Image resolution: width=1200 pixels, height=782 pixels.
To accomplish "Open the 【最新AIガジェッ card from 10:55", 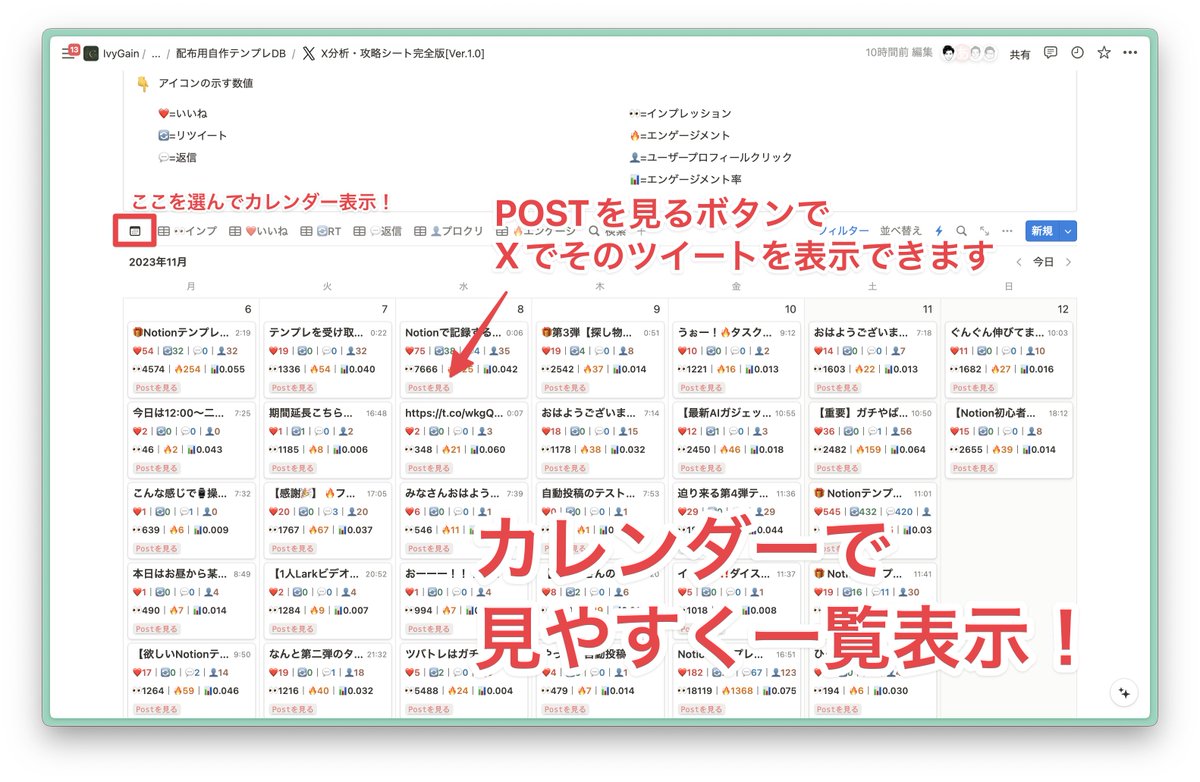I will click(x=737, y=439).
